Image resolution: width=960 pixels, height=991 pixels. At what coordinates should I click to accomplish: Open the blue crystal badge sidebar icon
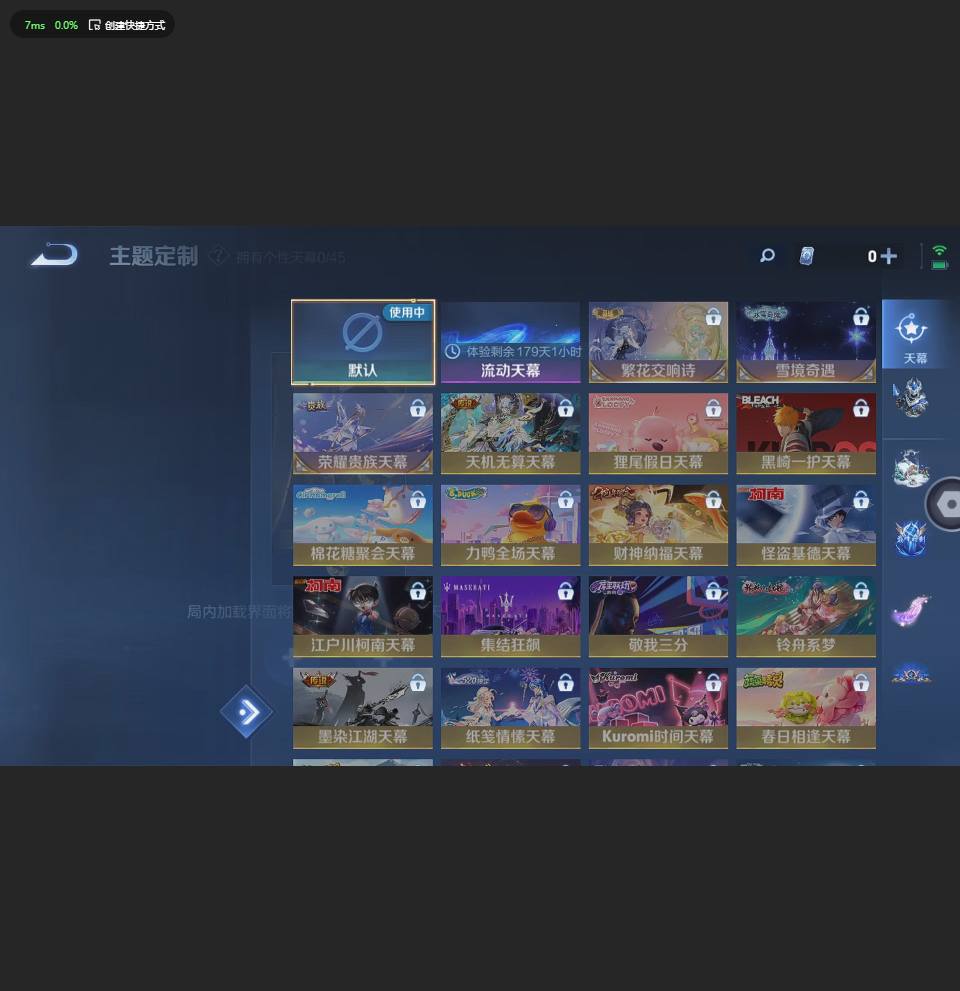911,539
